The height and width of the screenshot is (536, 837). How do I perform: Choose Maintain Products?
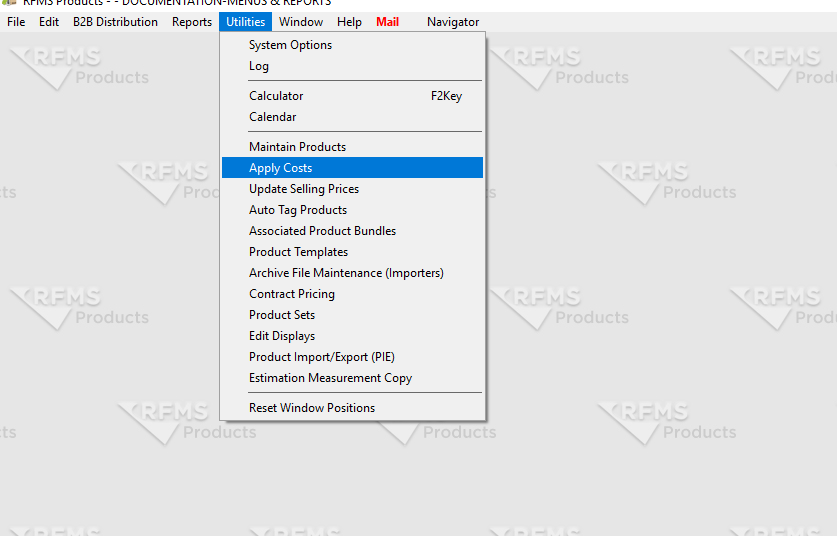(x=352, y=147)
